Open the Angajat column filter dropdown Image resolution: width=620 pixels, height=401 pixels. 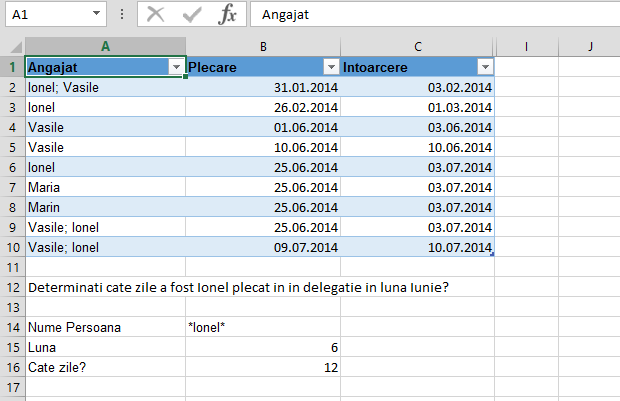tap(176, 67)
